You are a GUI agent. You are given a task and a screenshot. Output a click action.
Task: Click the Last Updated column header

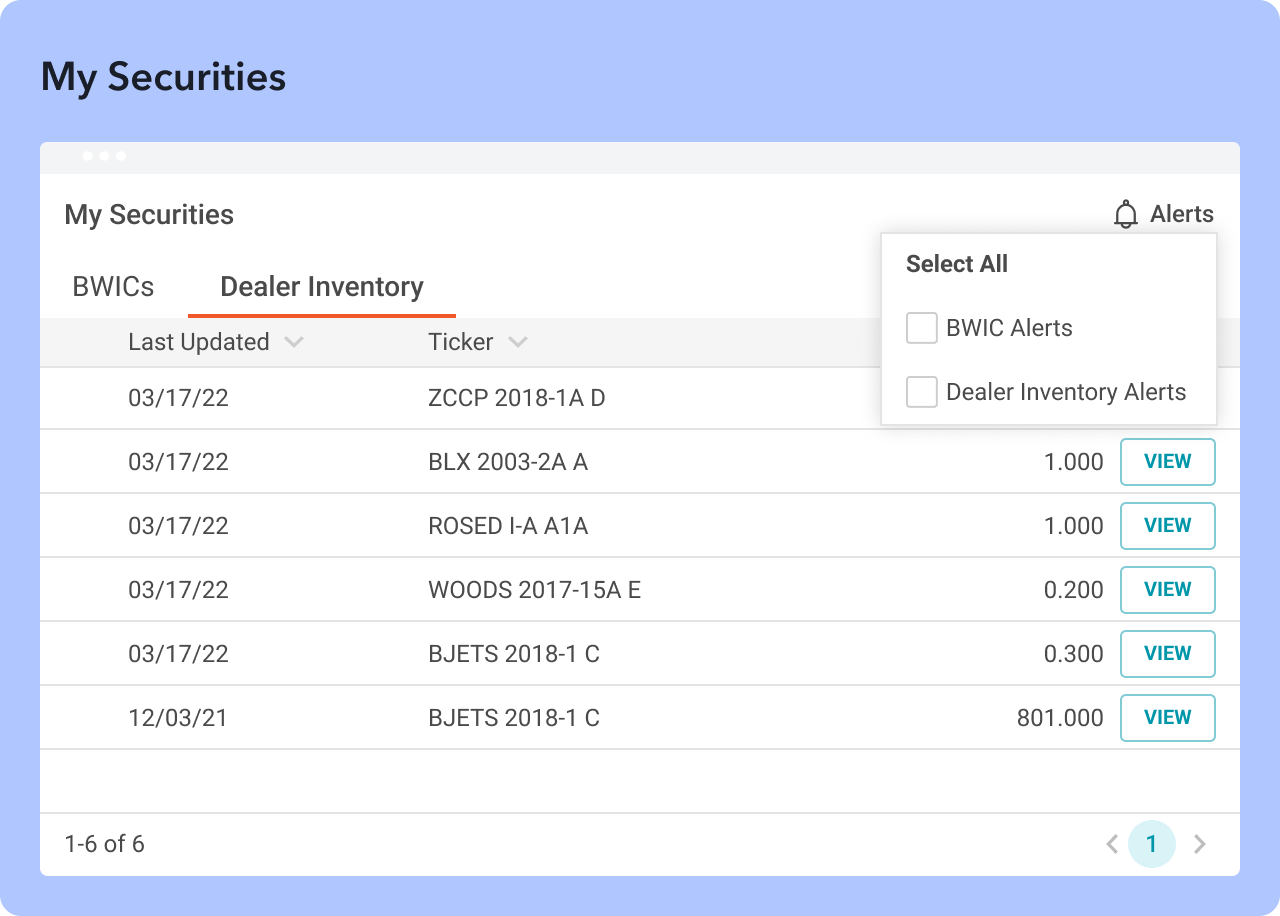tap(198, 342)
